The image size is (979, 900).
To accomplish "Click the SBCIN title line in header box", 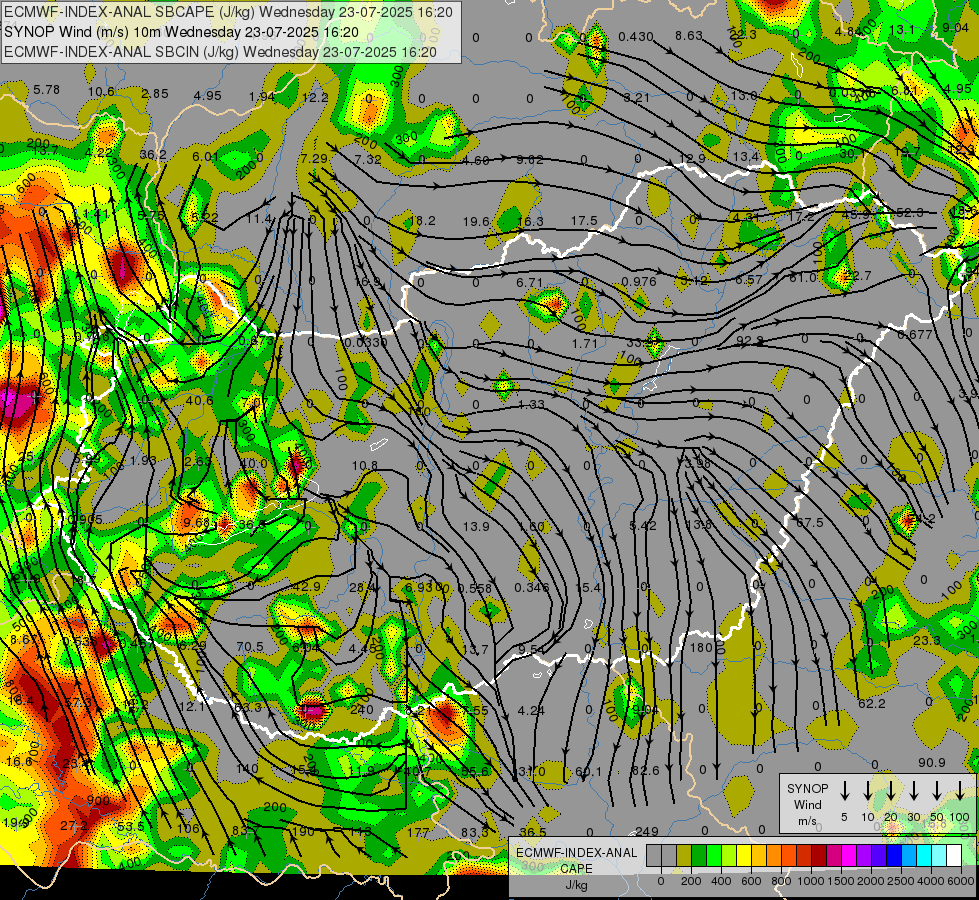I will click(x=220, y=52).
